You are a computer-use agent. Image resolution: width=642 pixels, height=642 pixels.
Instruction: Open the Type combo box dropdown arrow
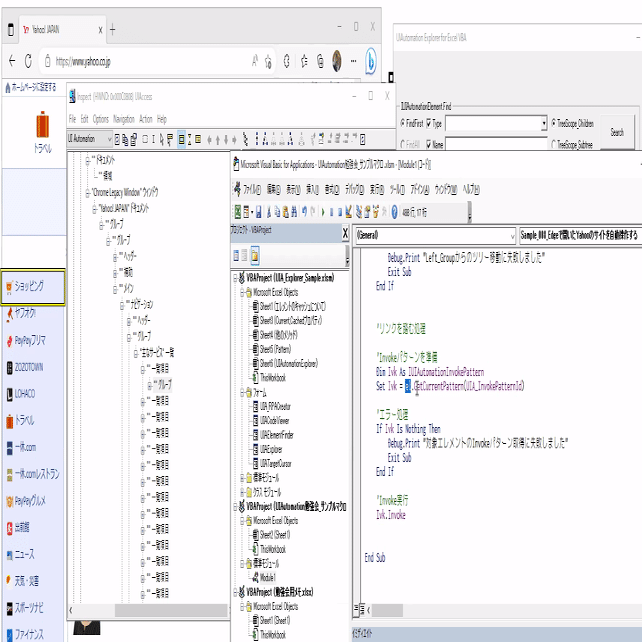coord(544,123)
